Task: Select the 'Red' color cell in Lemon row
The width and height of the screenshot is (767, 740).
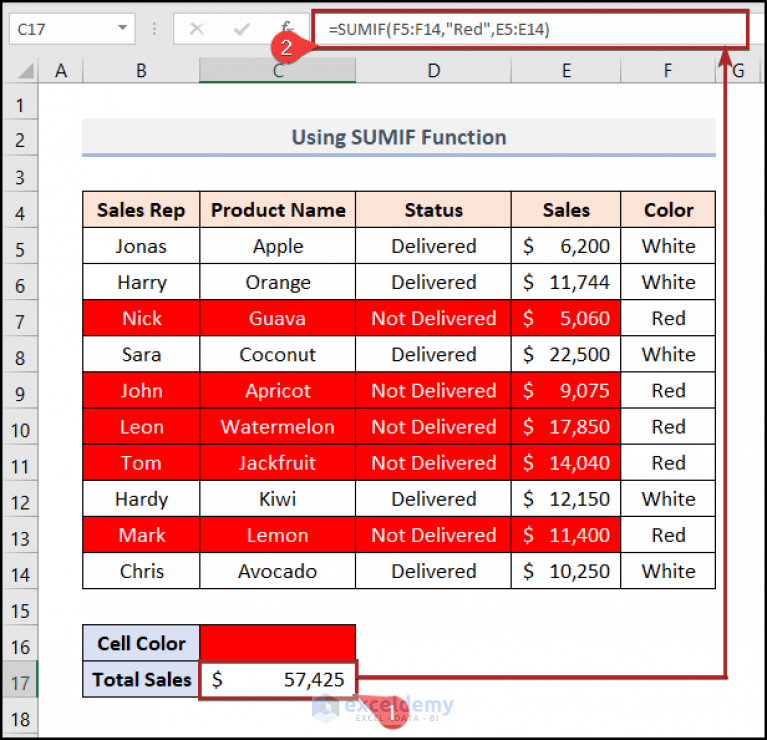Action: pos(668,536)
